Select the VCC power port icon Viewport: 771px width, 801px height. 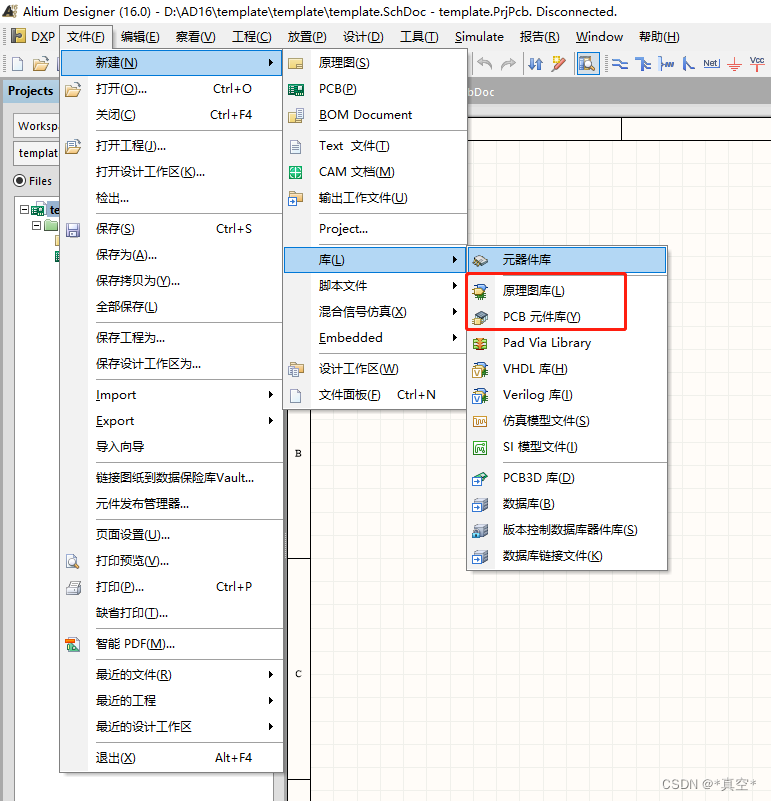pyautogui.click(x=757, y=63)
